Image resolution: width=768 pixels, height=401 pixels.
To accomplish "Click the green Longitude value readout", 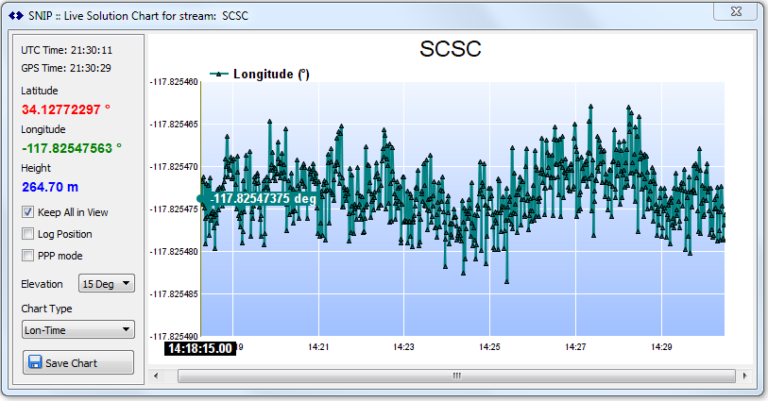I will (x=71, y=147).
